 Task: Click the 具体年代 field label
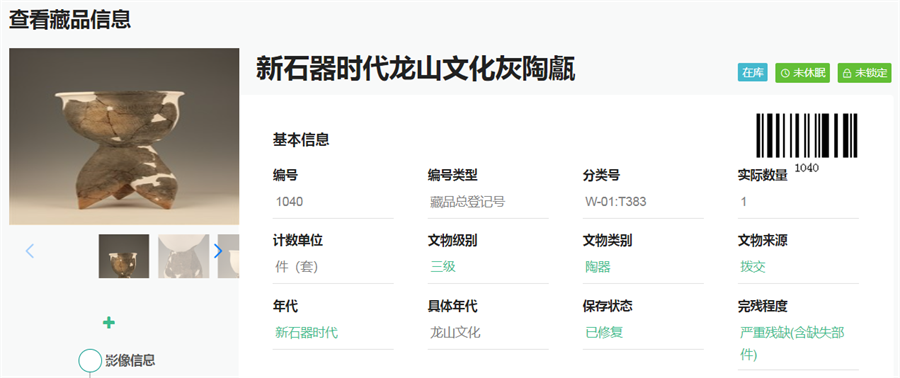[453, 306]
